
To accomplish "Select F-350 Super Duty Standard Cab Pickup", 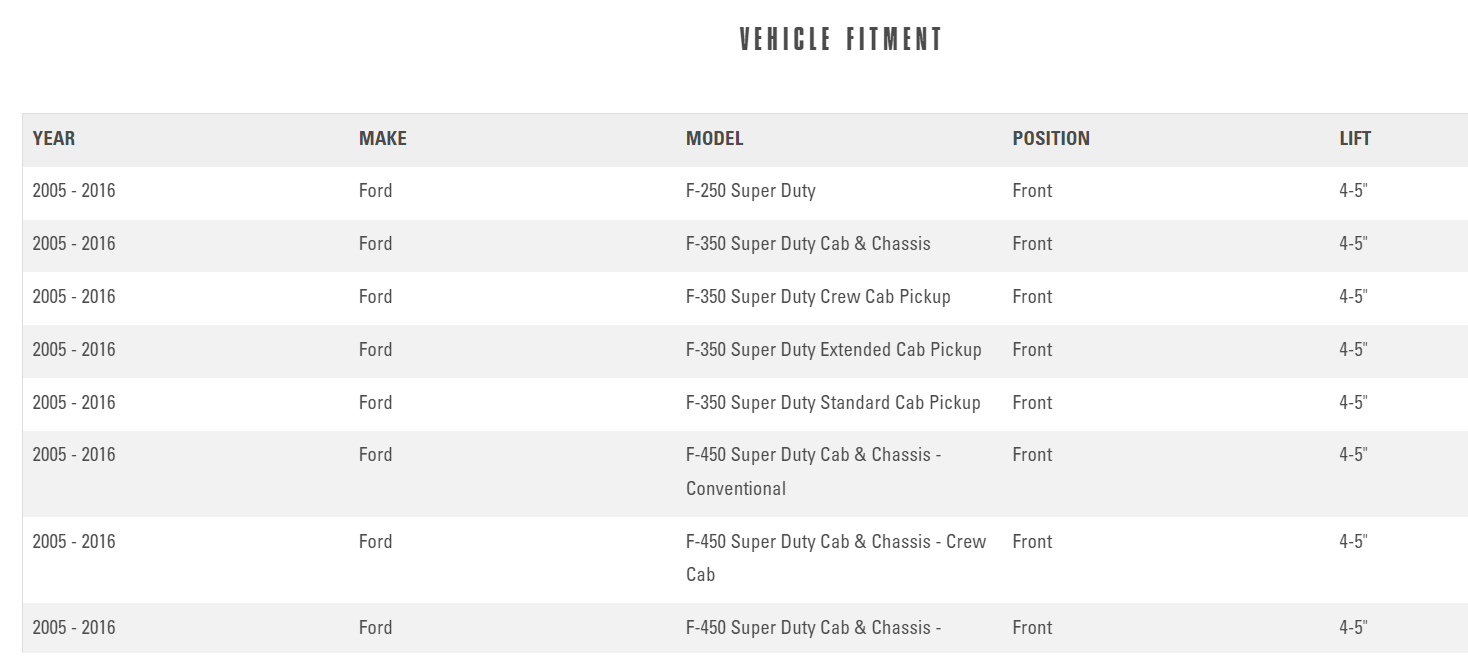I will (x=833, y=403).
